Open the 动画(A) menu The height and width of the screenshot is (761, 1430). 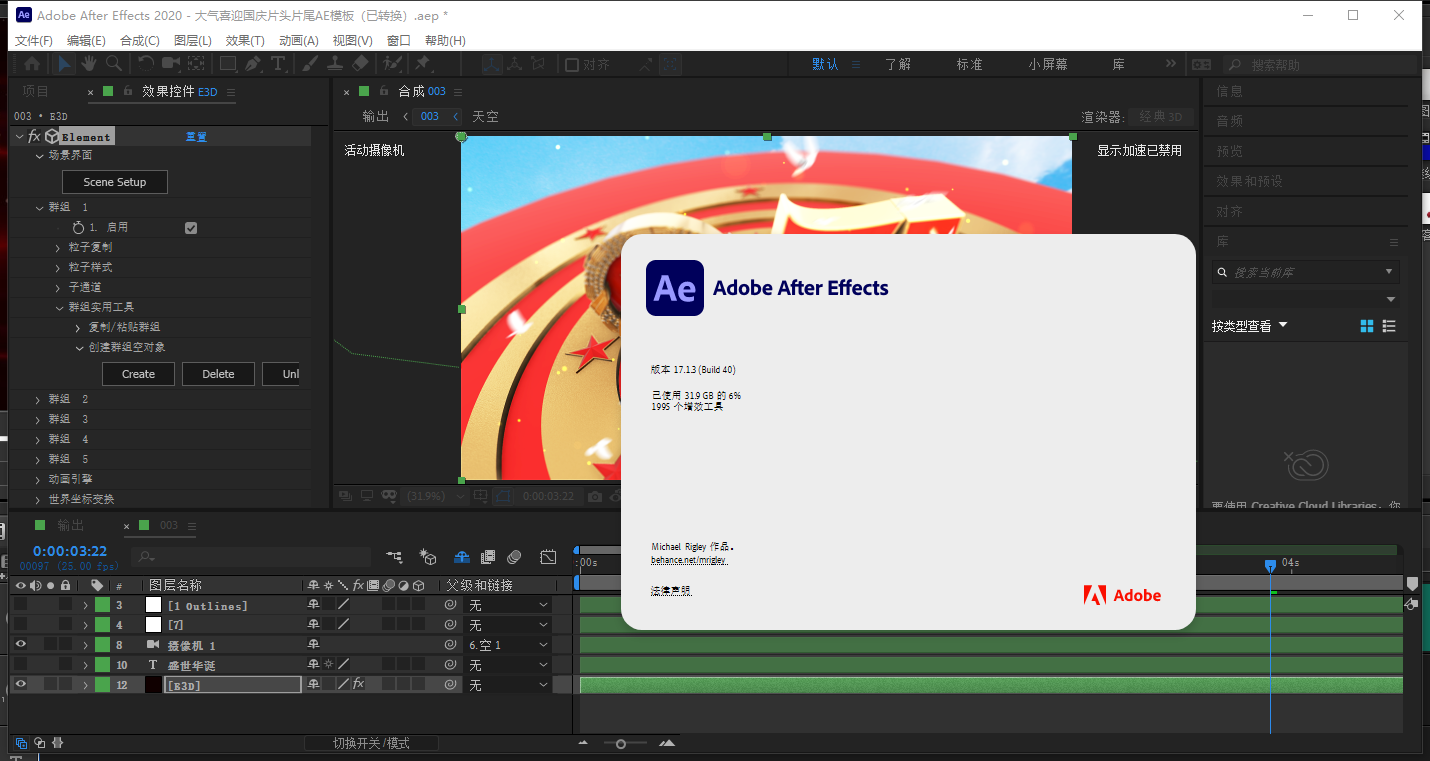point(298,41)
